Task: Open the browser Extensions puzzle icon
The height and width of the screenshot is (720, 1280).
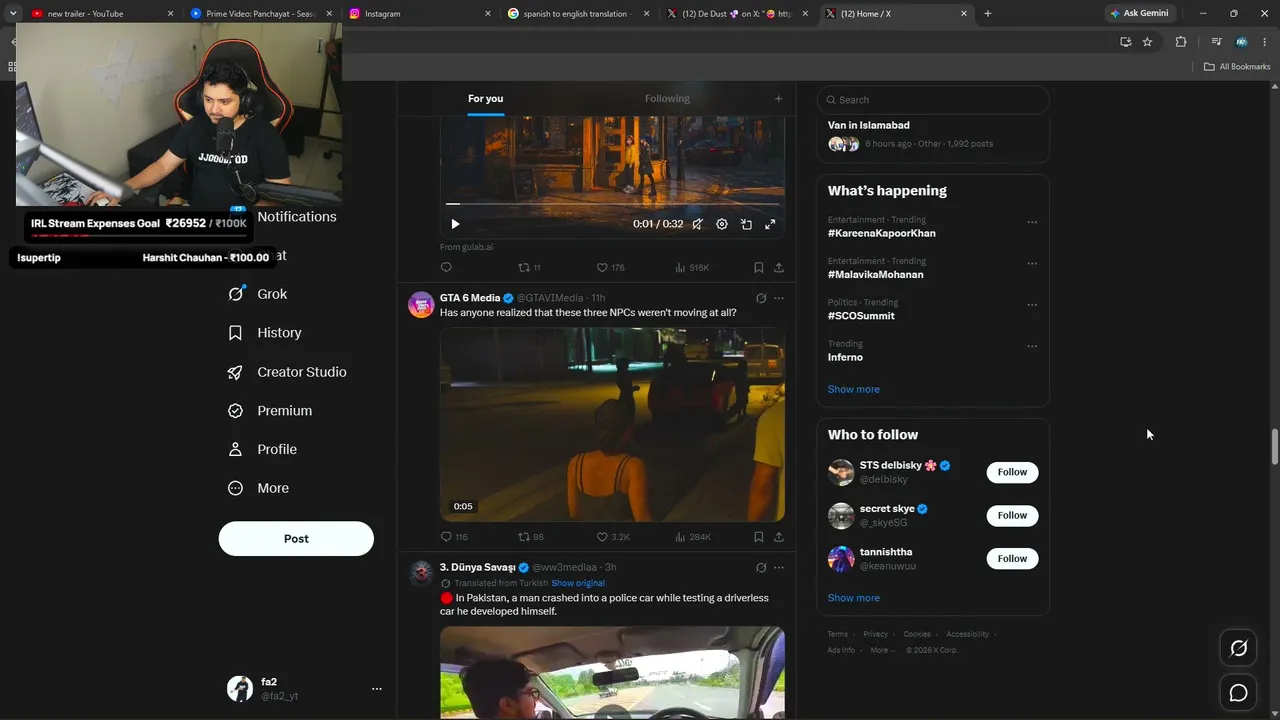Action: point(1181,42)
